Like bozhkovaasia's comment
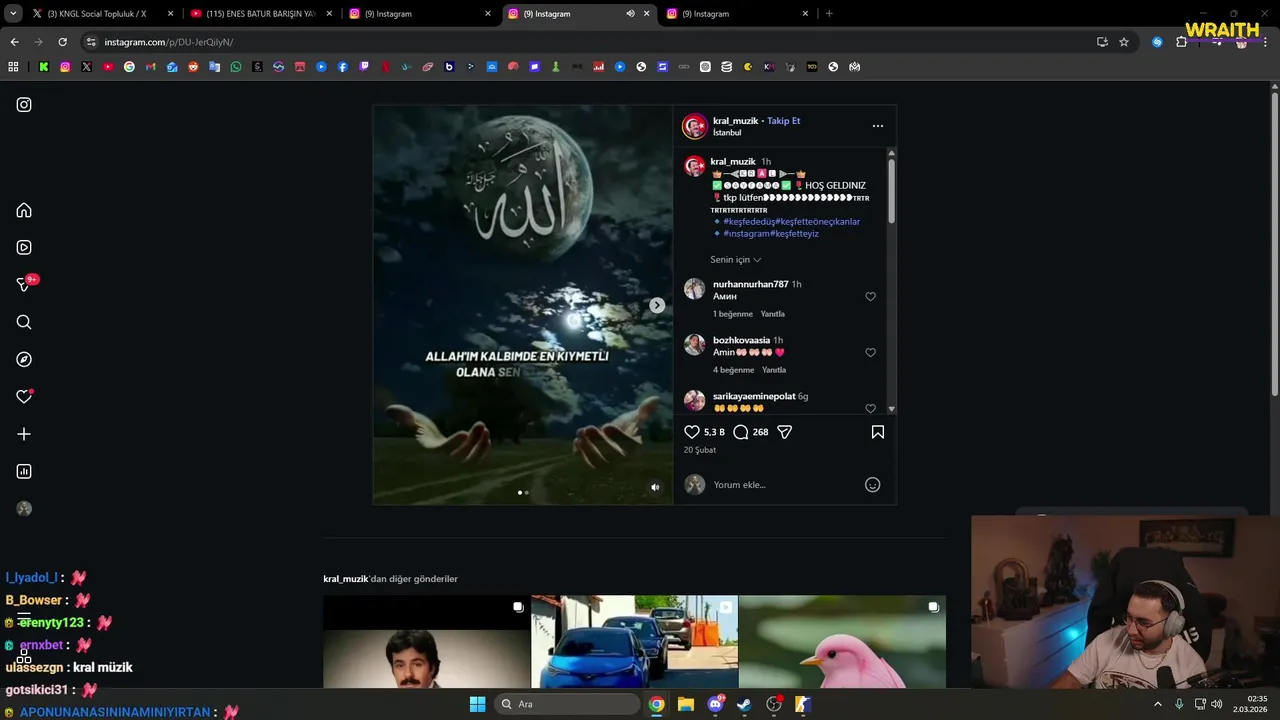 point(870,353)
